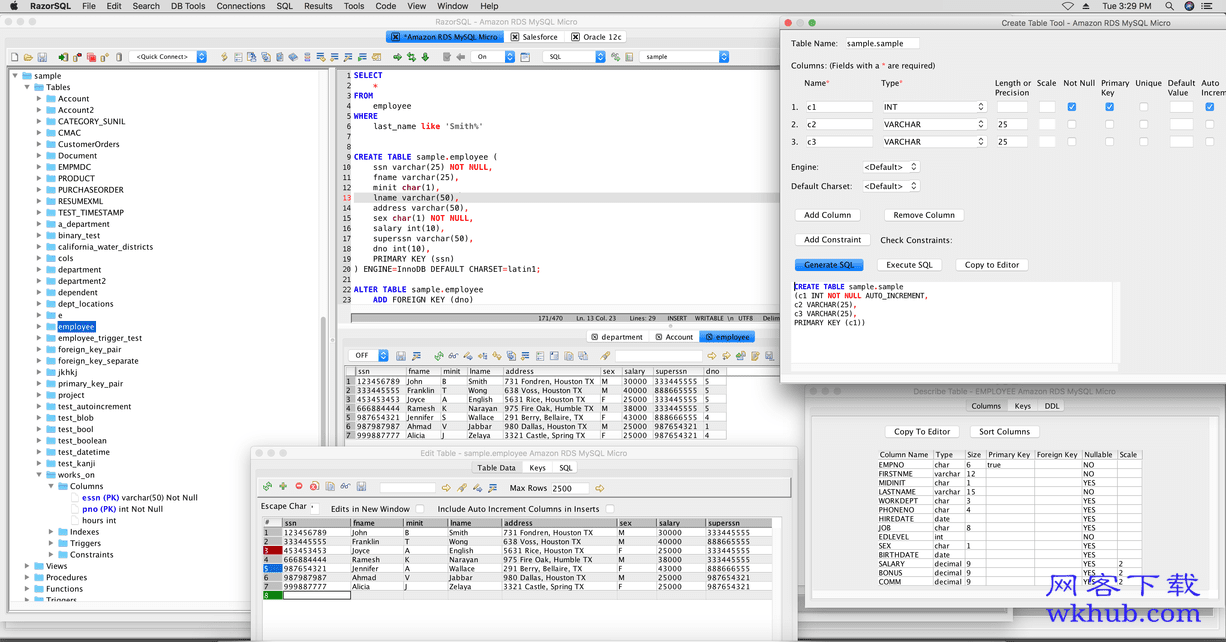1226x642 pixels.
Task: Enable Not Null checkbox for column c3
Action: point(1072,142)
